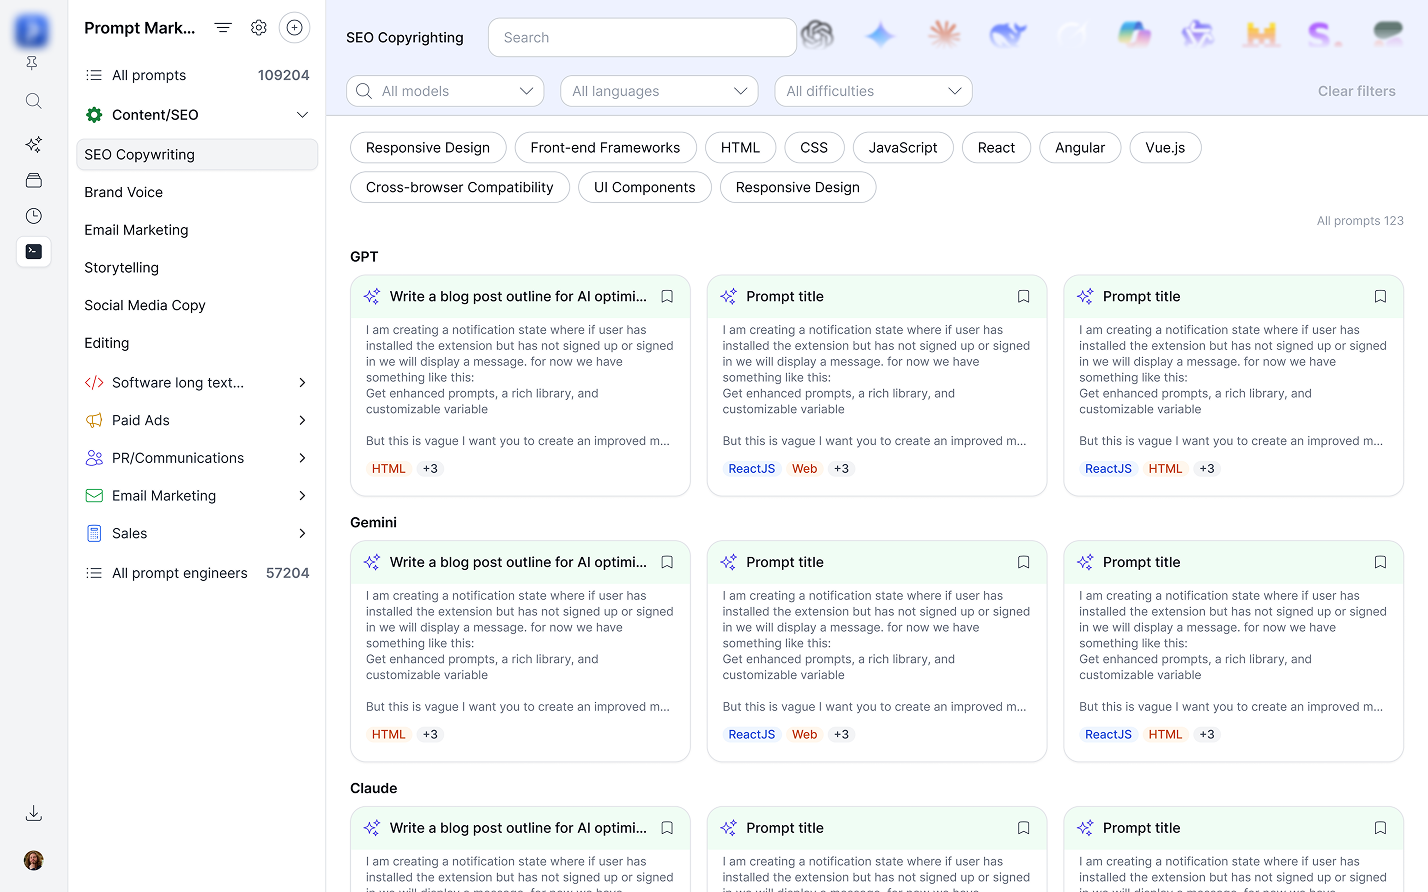Click Clear filters link

pyautogui.click(x=1356, y=91)
